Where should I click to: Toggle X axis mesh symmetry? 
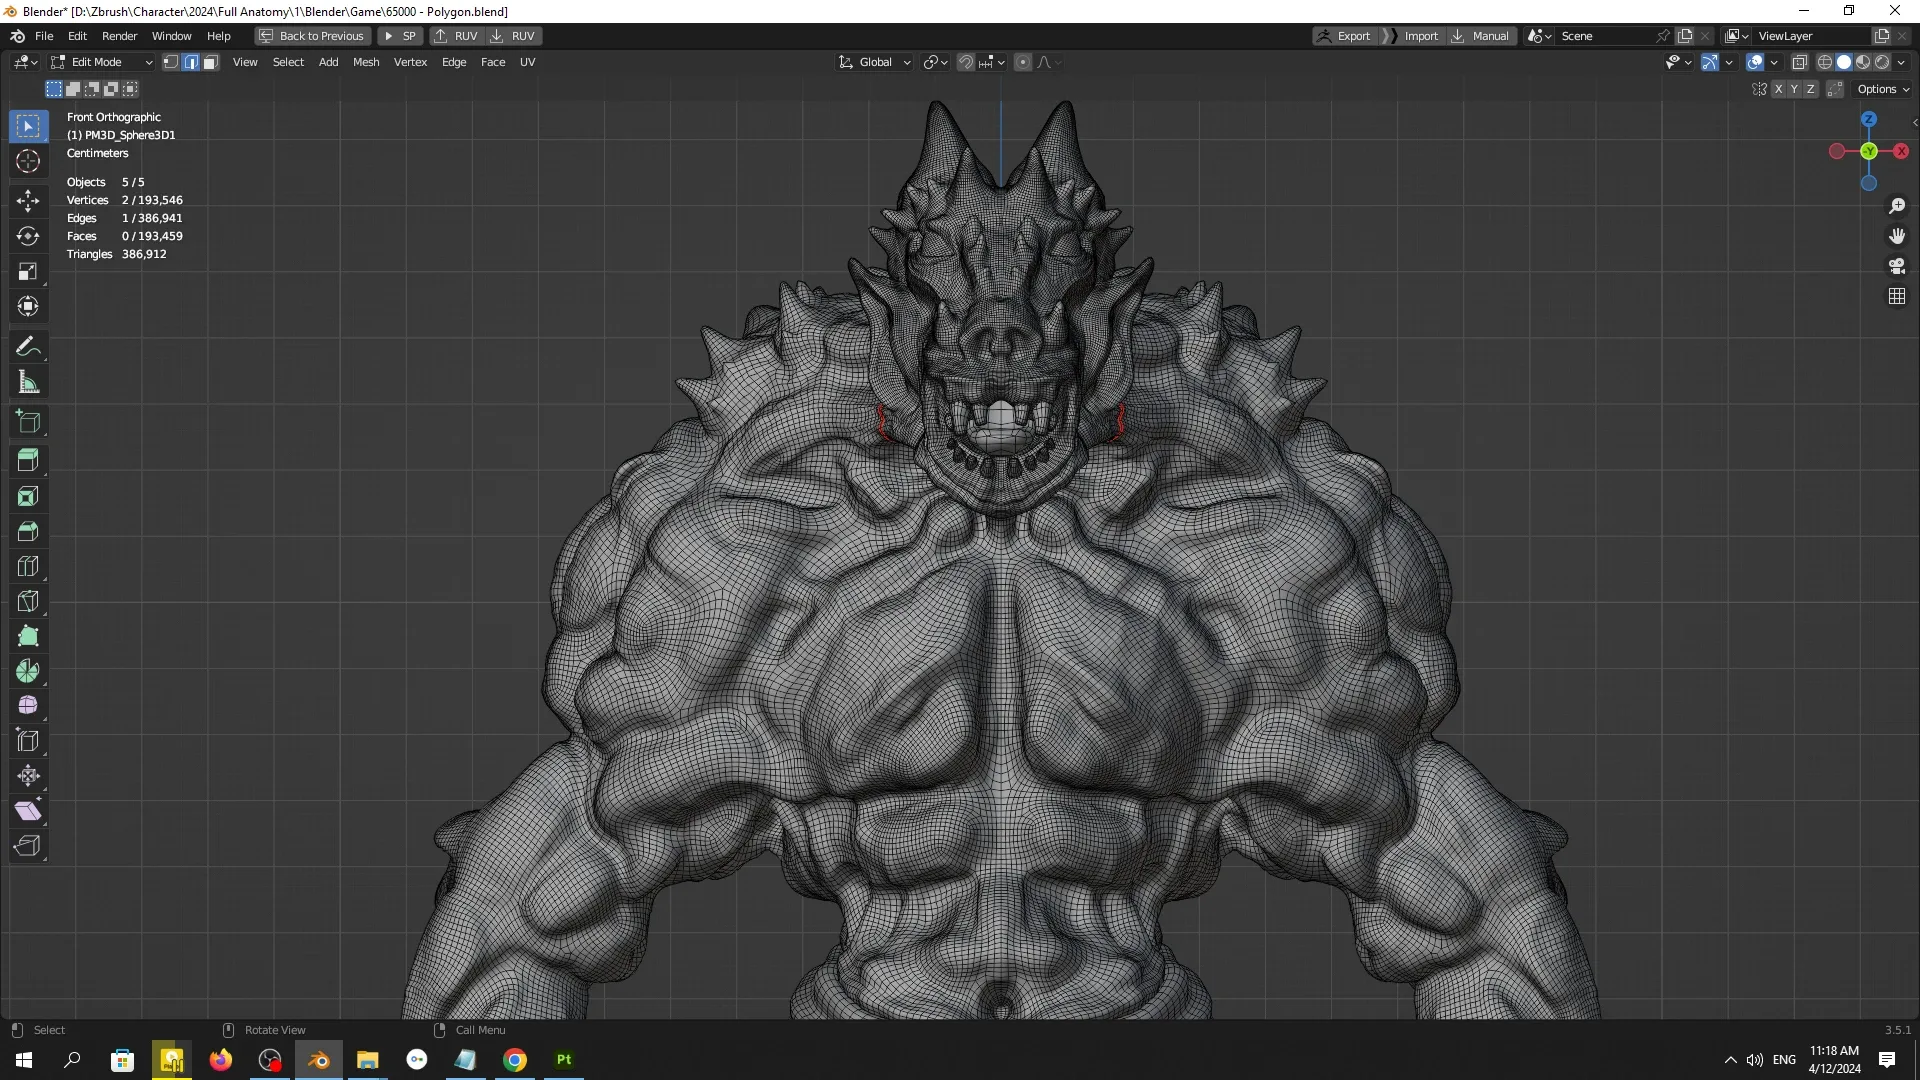1778,89
